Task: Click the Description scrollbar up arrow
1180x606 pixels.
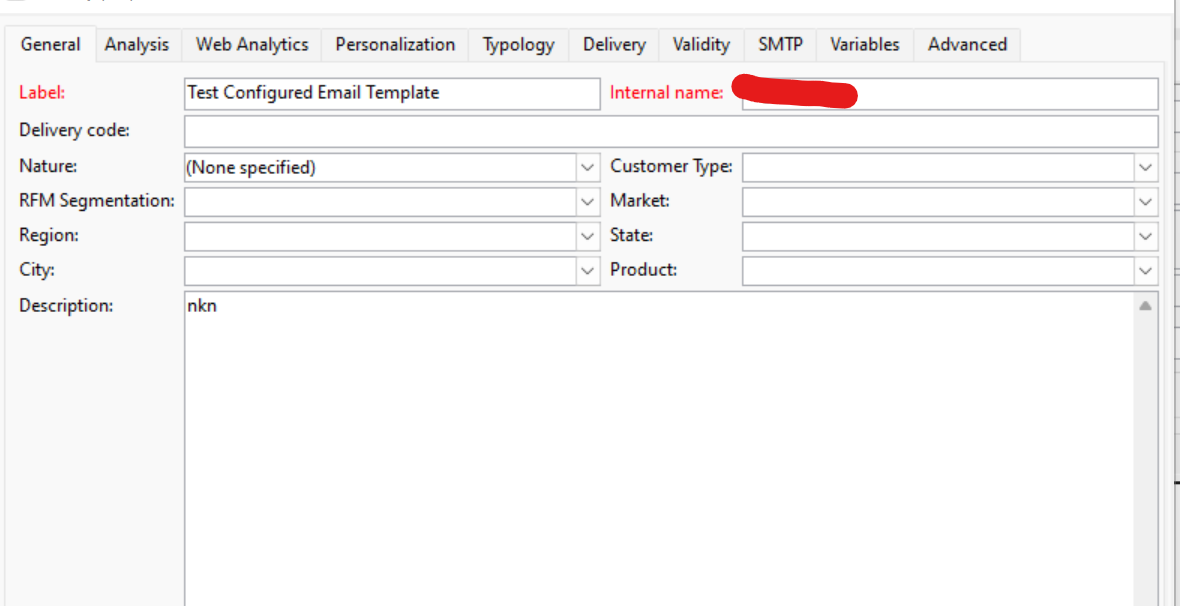Action: 1145,305
